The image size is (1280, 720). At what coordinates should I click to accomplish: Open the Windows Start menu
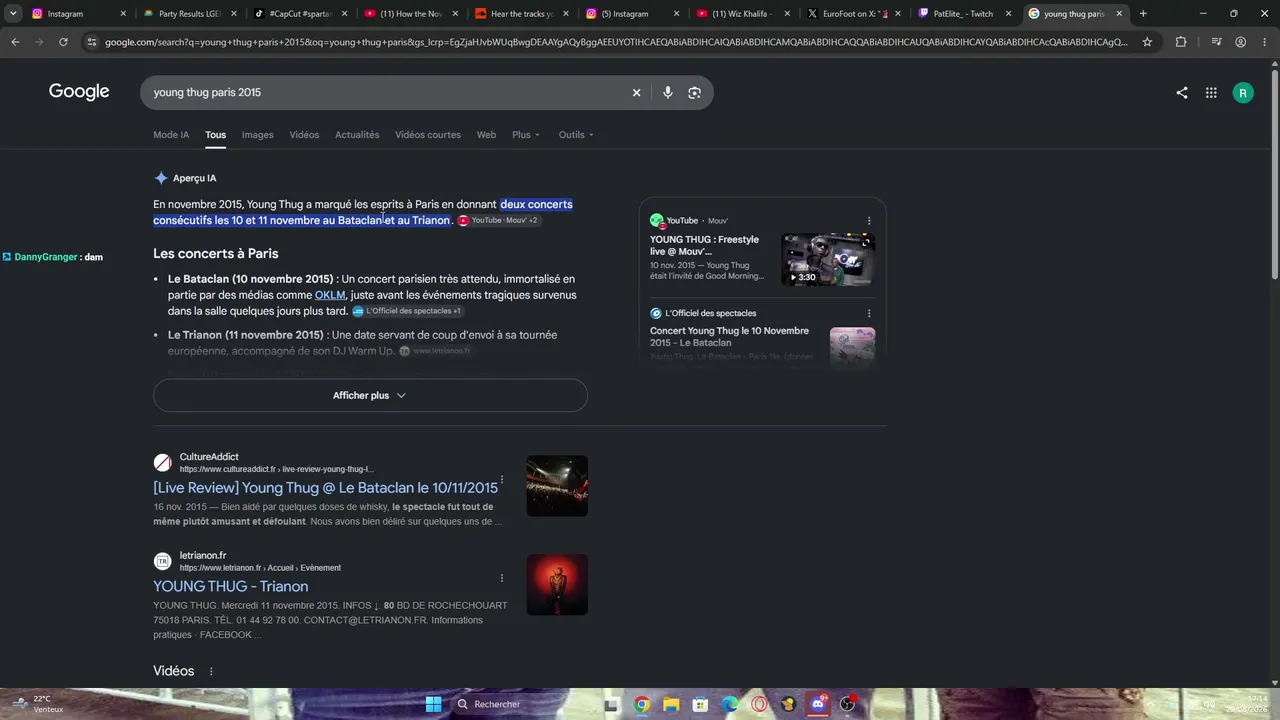(x=433, y=704)
